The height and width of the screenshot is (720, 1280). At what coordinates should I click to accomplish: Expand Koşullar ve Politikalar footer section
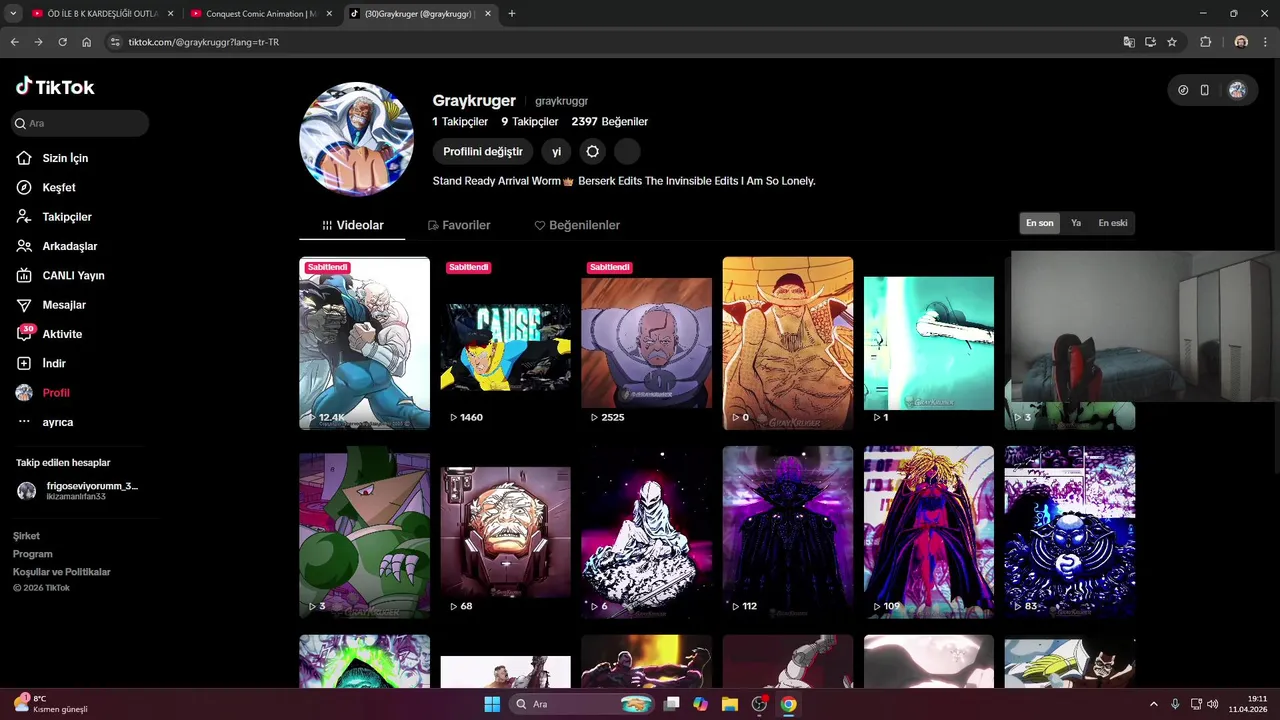(61, 572)
